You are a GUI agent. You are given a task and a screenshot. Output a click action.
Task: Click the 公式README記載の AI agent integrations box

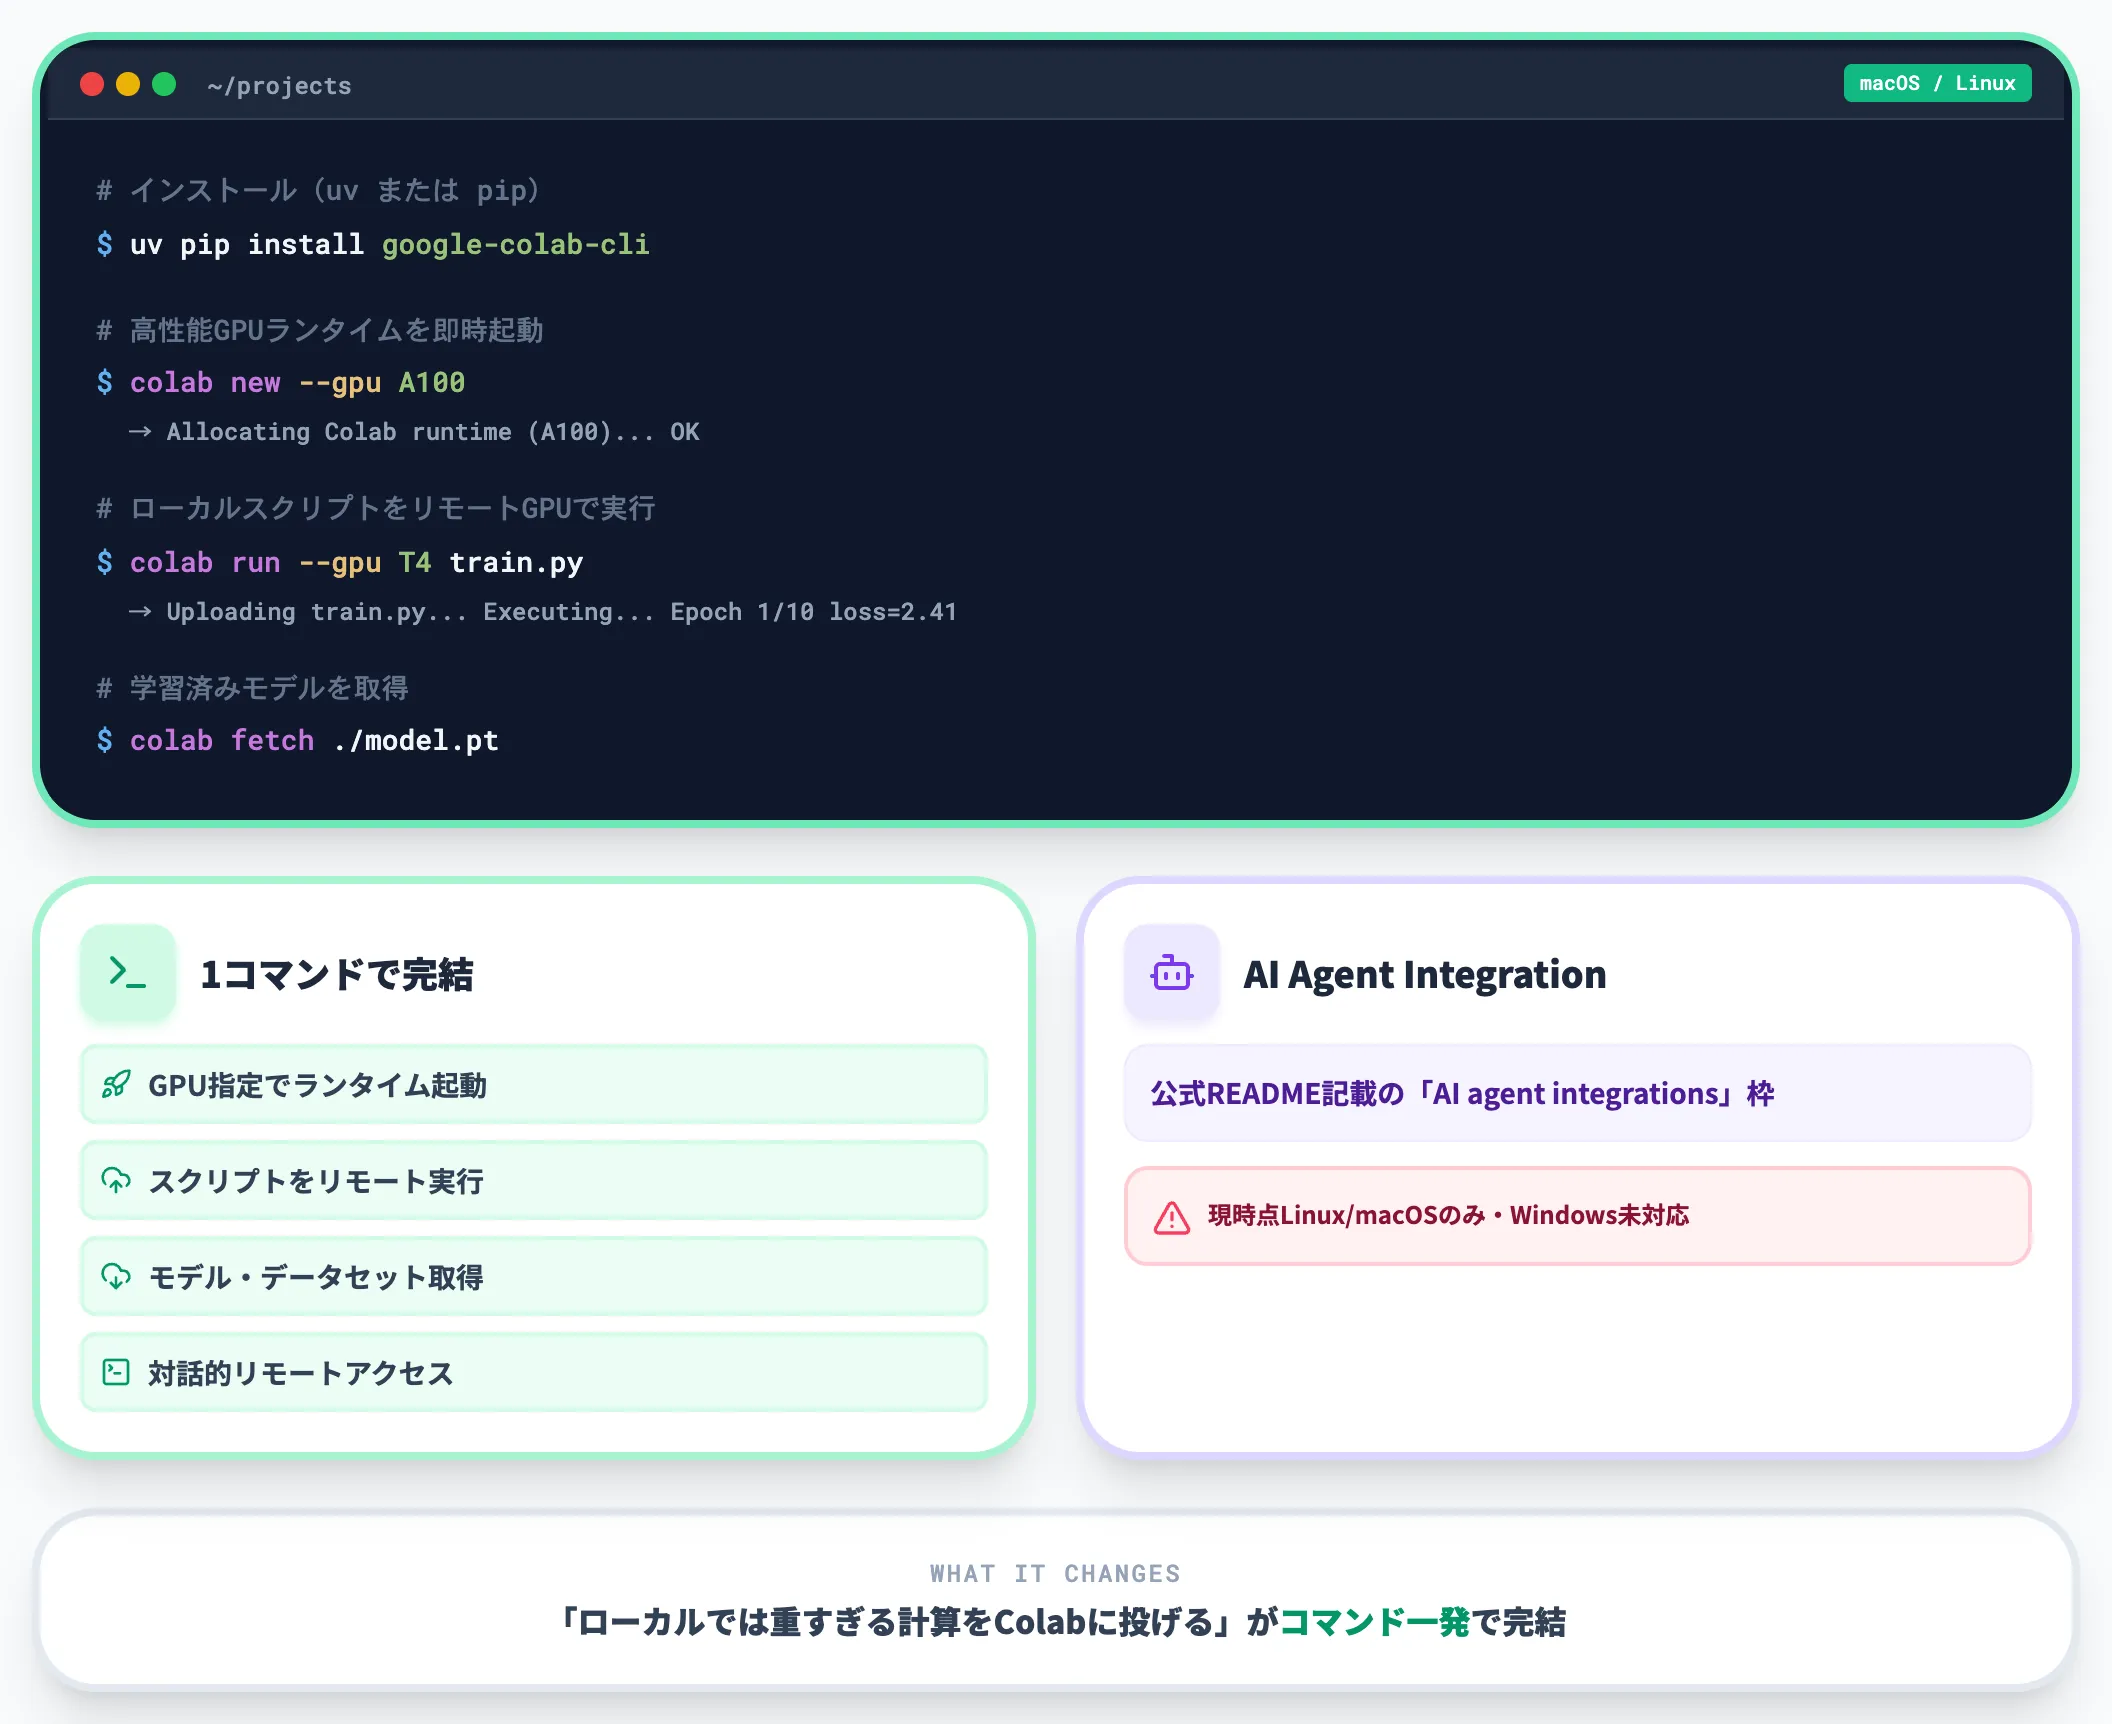pyautogui.click(x=1578, y=1093)
